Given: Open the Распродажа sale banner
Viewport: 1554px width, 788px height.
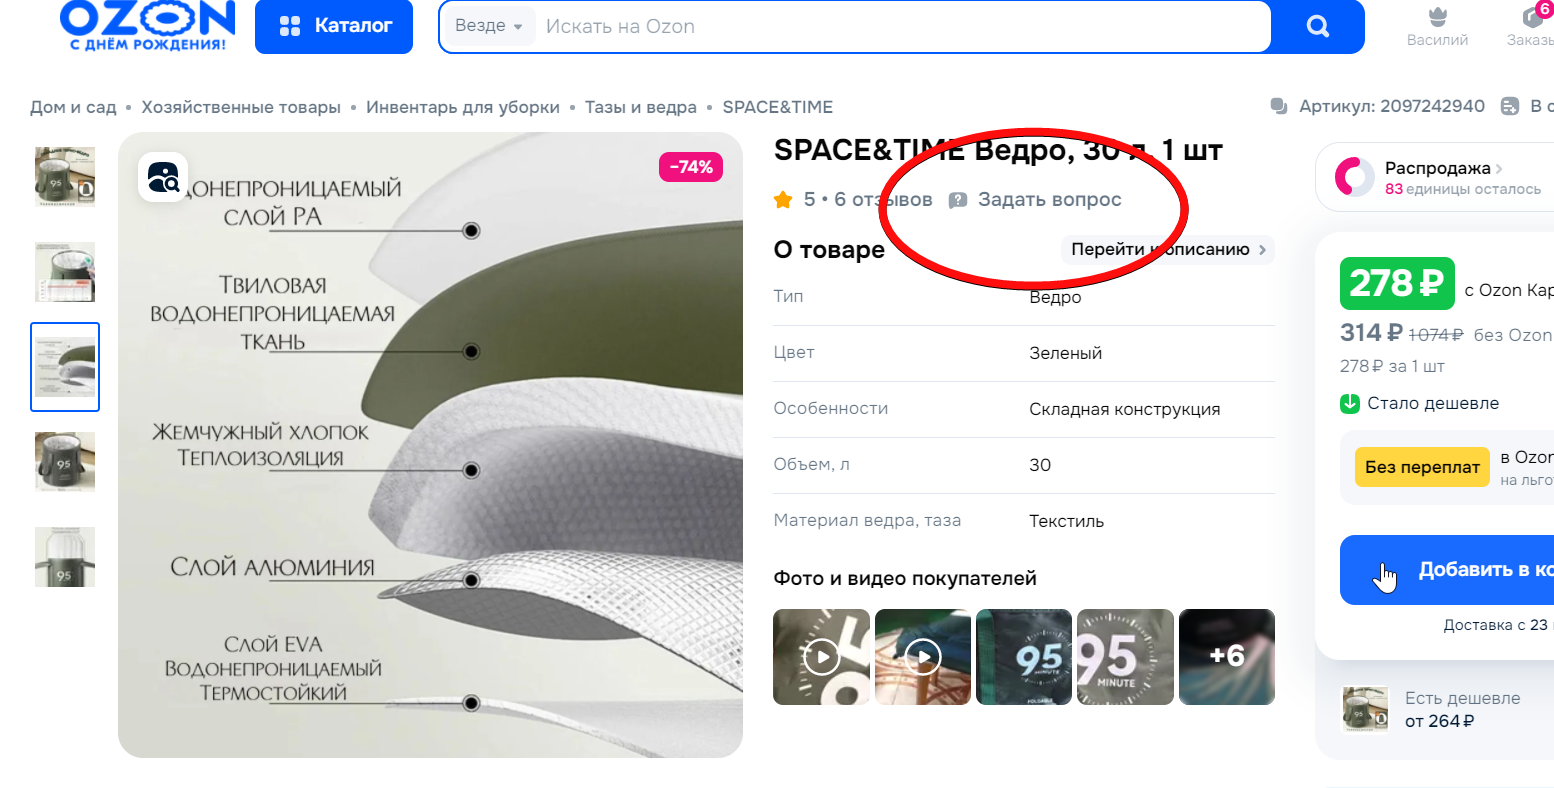Looking at the screenshot, I should (x=1437, y=177).
